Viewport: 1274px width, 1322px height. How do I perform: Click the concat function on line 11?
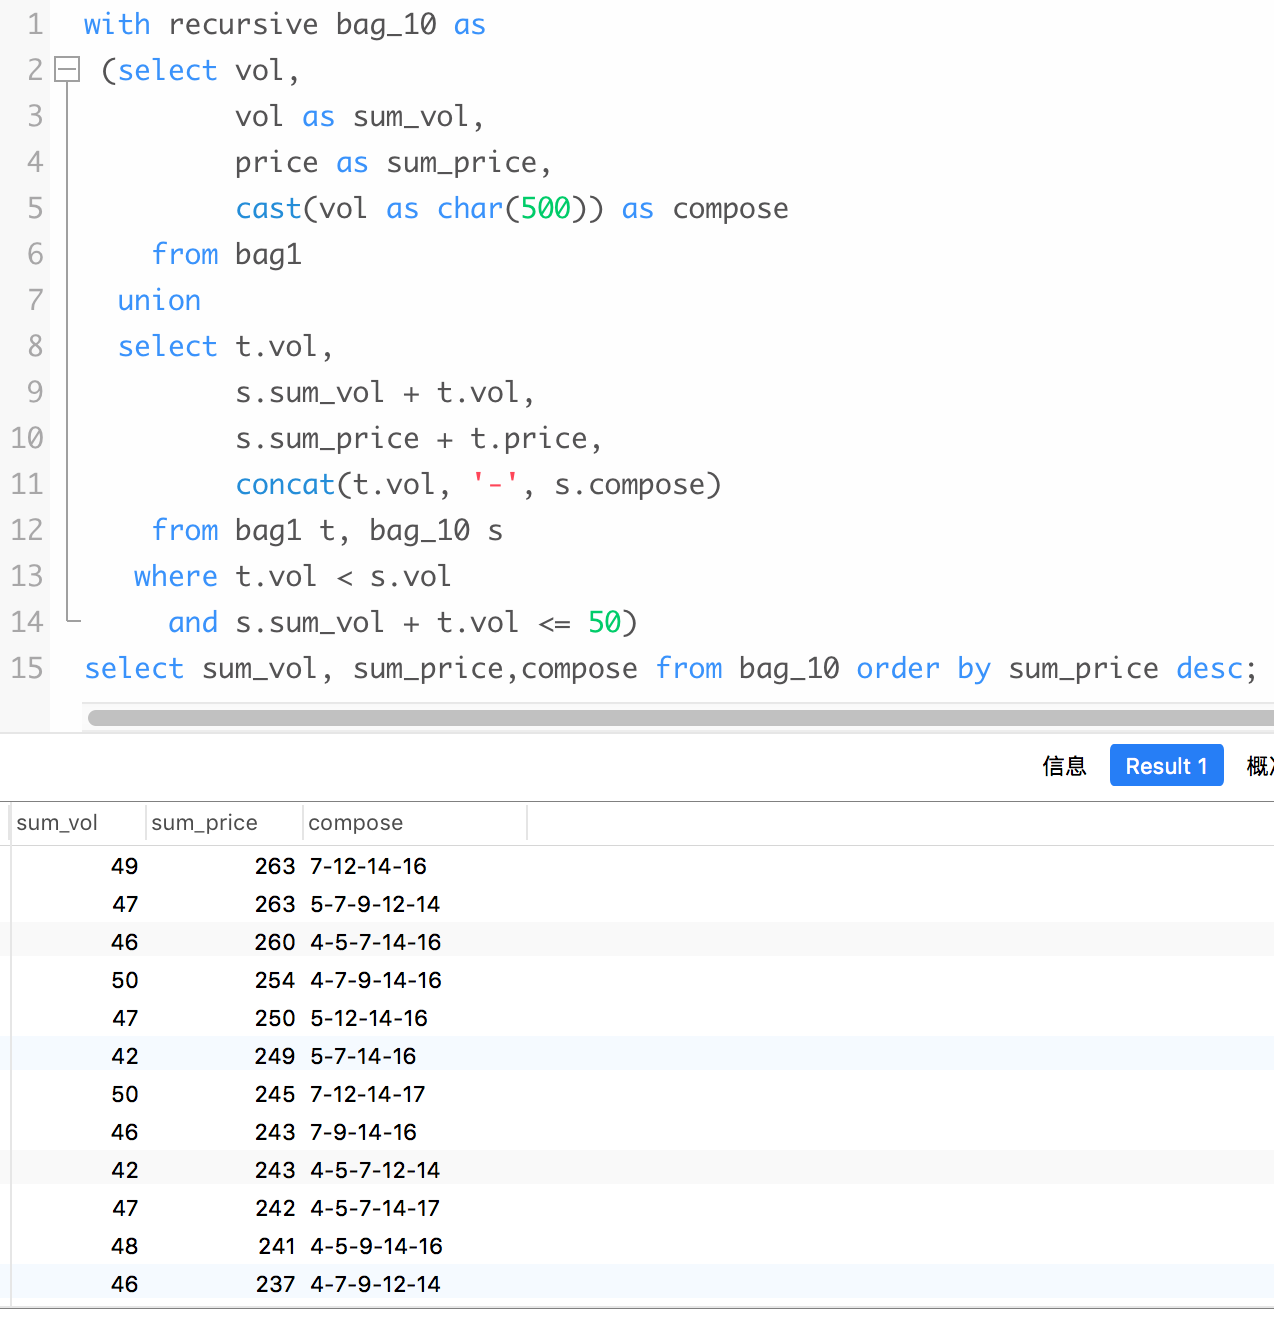pos(285,484)
